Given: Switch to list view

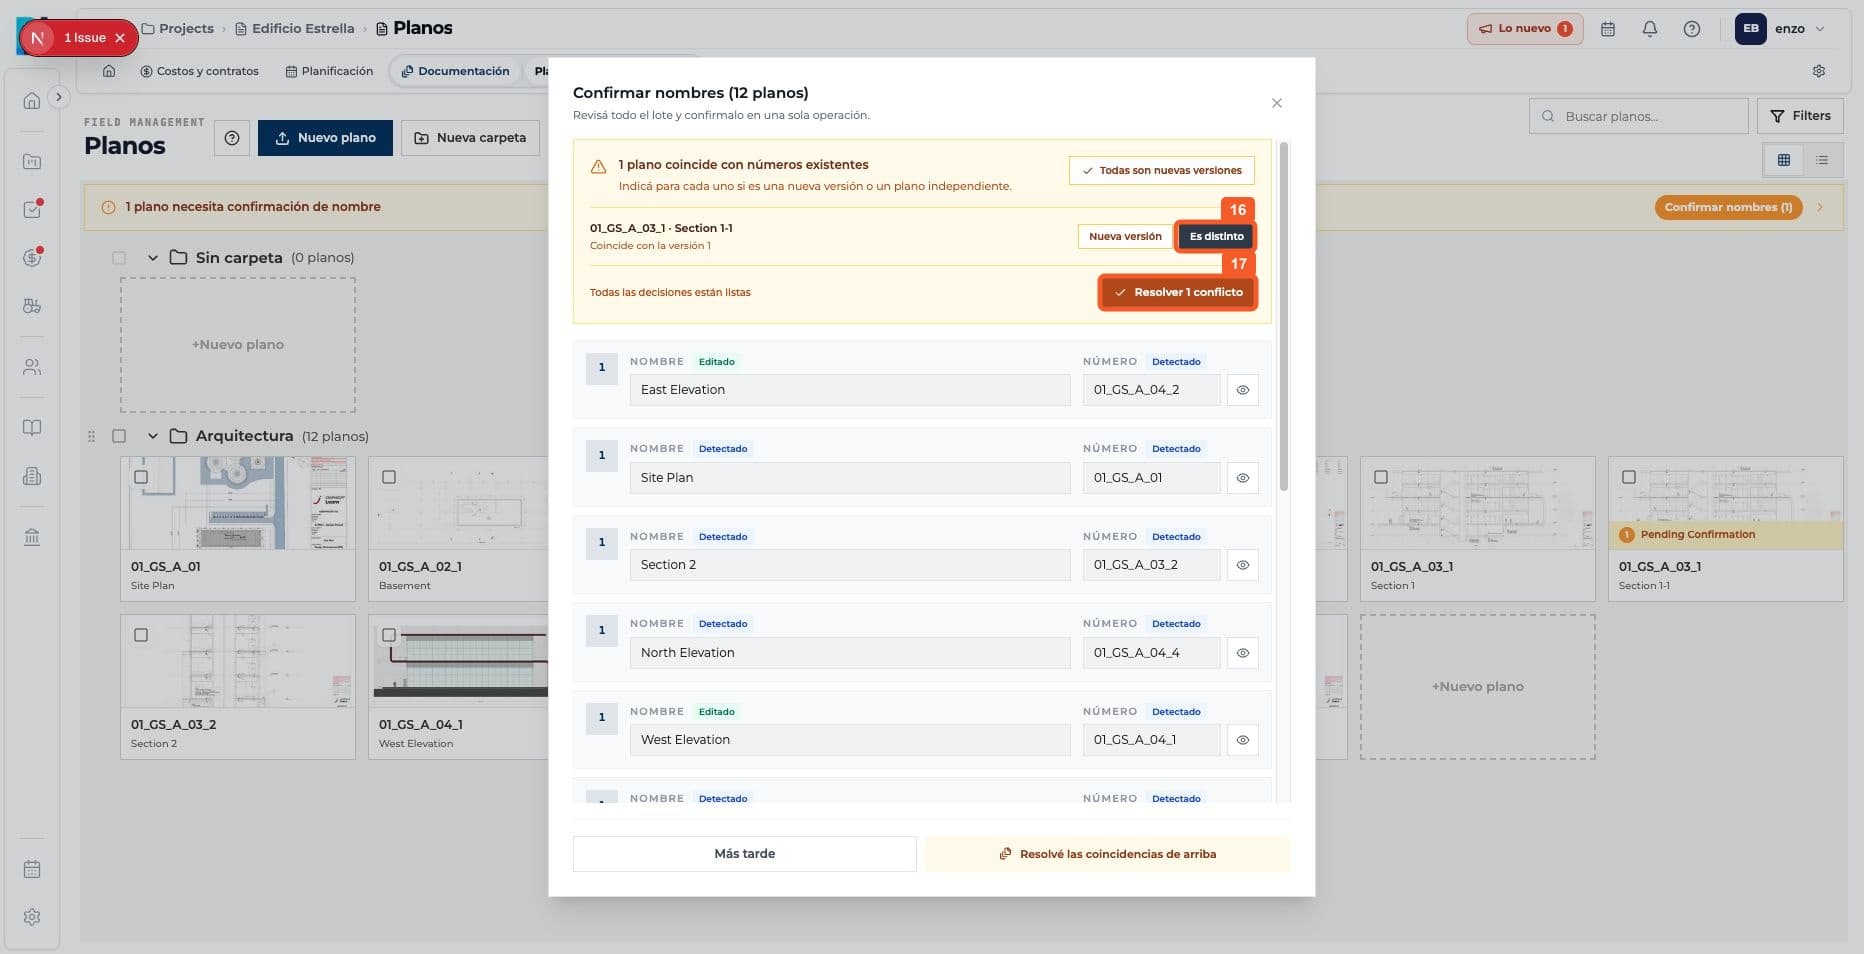Looking at the screenshot, I should click(1822, 160).
